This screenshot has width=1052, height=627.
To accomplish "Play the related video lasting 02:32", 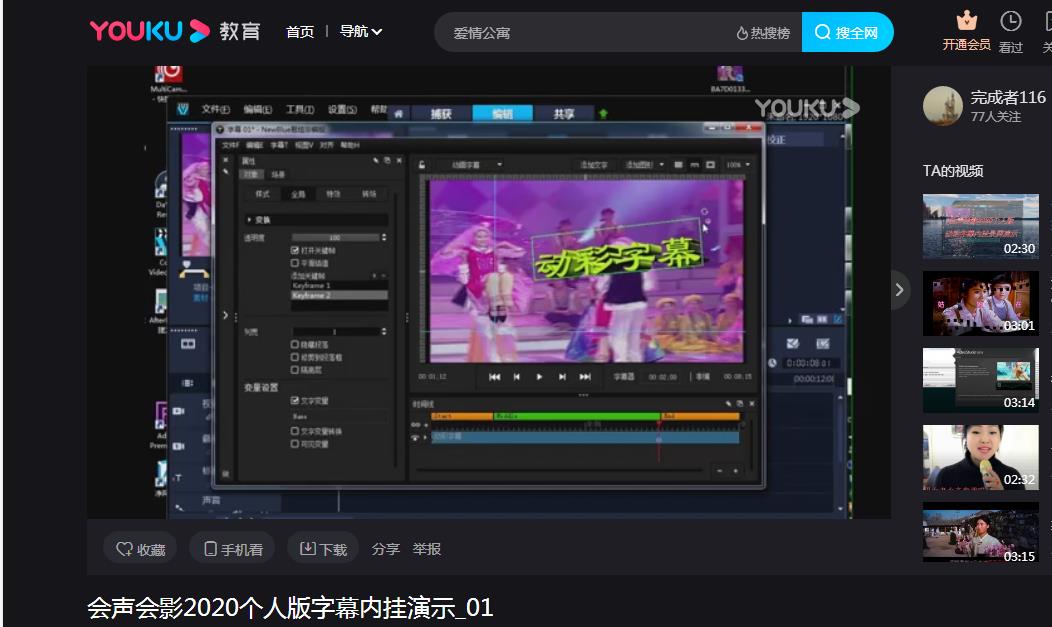I will tap(980, 457).
